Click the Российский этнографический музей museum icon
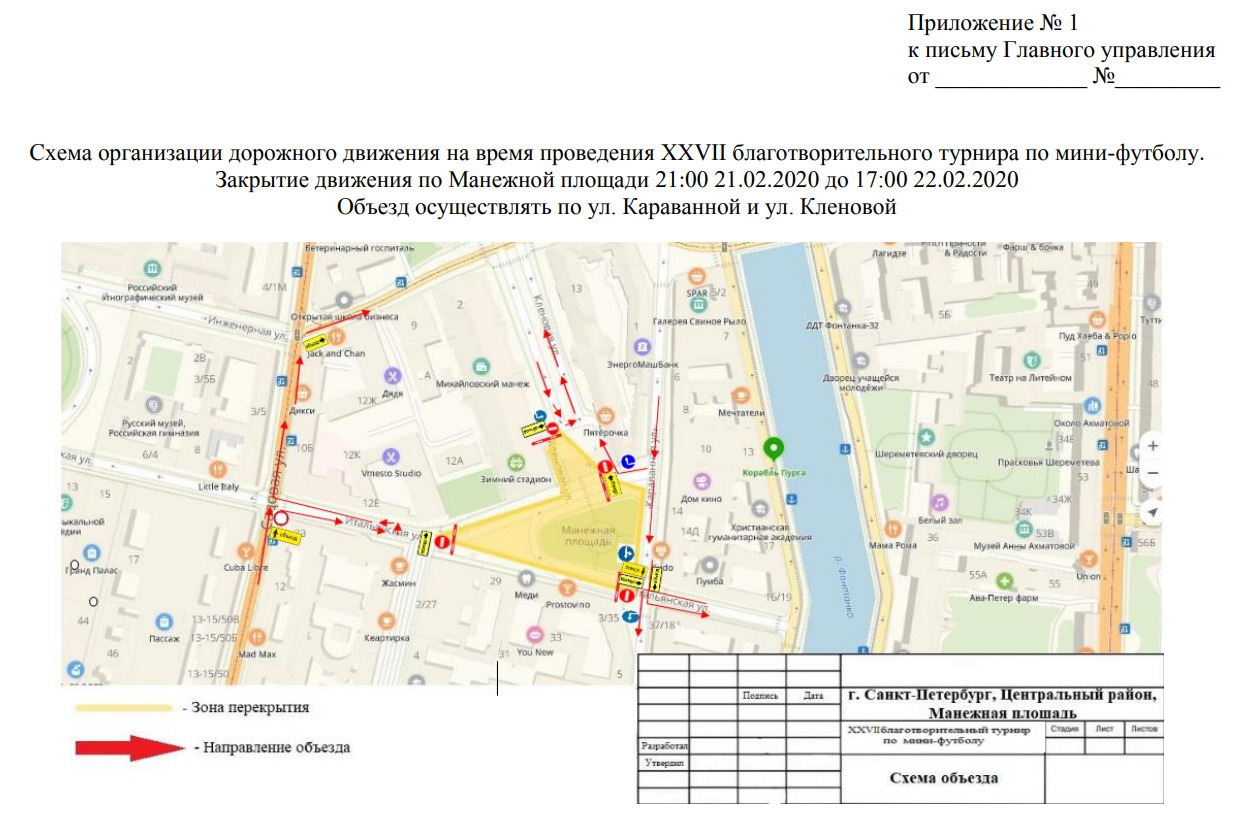Screen dimensions: 1251x837 pyautogui.click(x=151, y=270)
